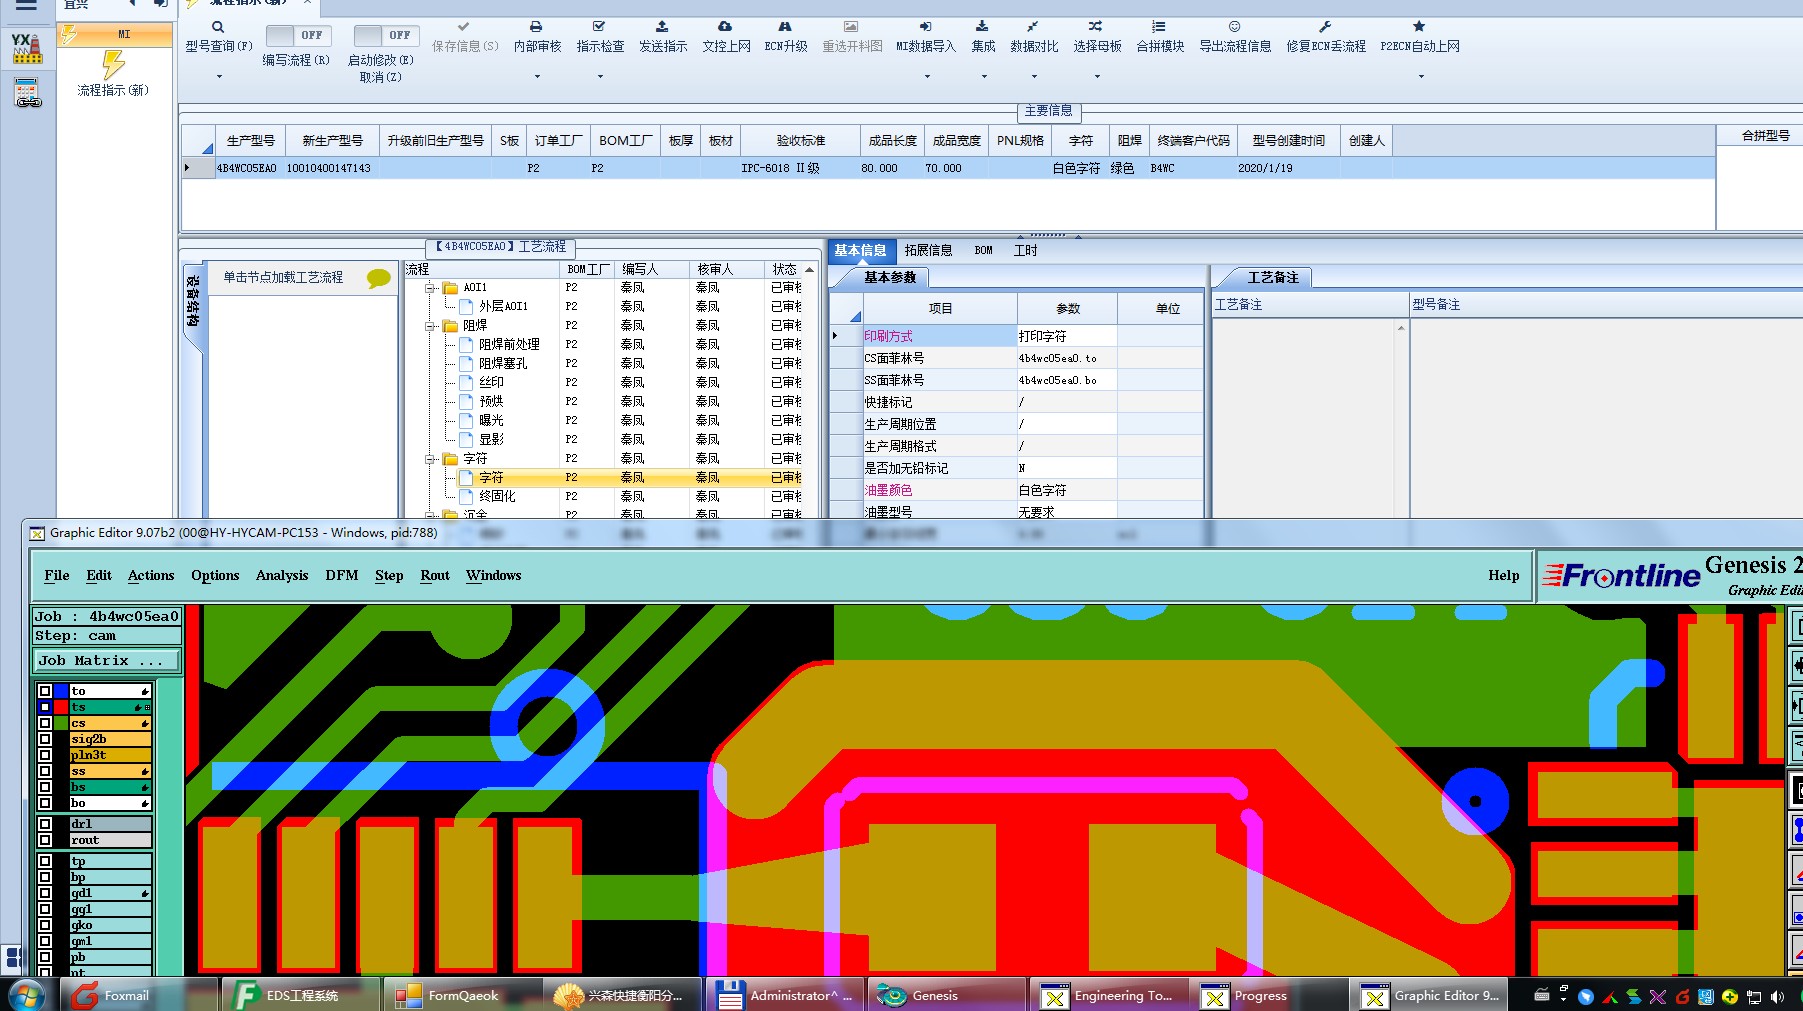Select the 终固化 process node
The height and width of the screenshot is (1011, 1803).
coord(497,497)
